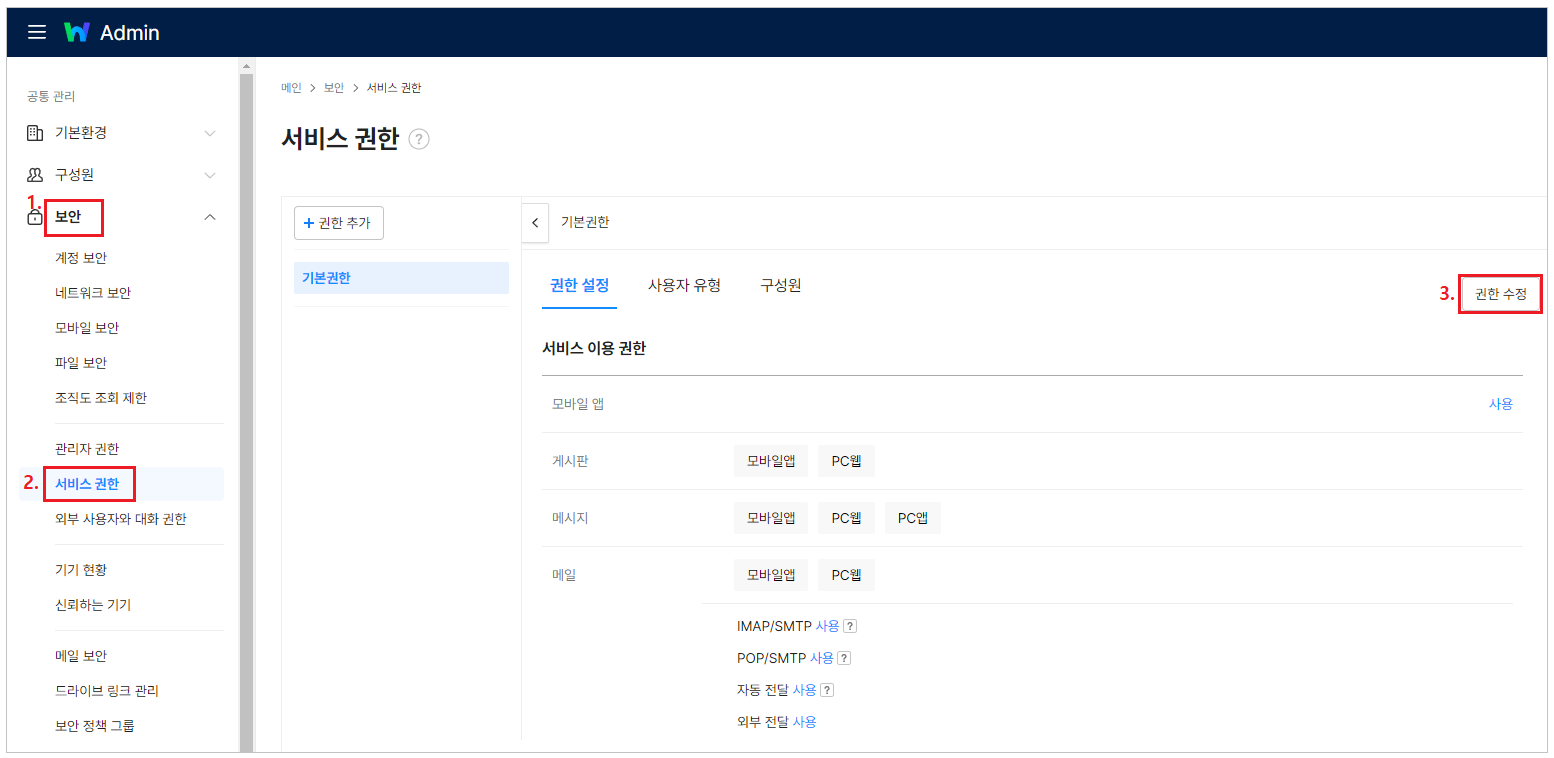Click 보안 breadcrumb link
This screenshot has height=758, width=1554.
click(334, 88)
